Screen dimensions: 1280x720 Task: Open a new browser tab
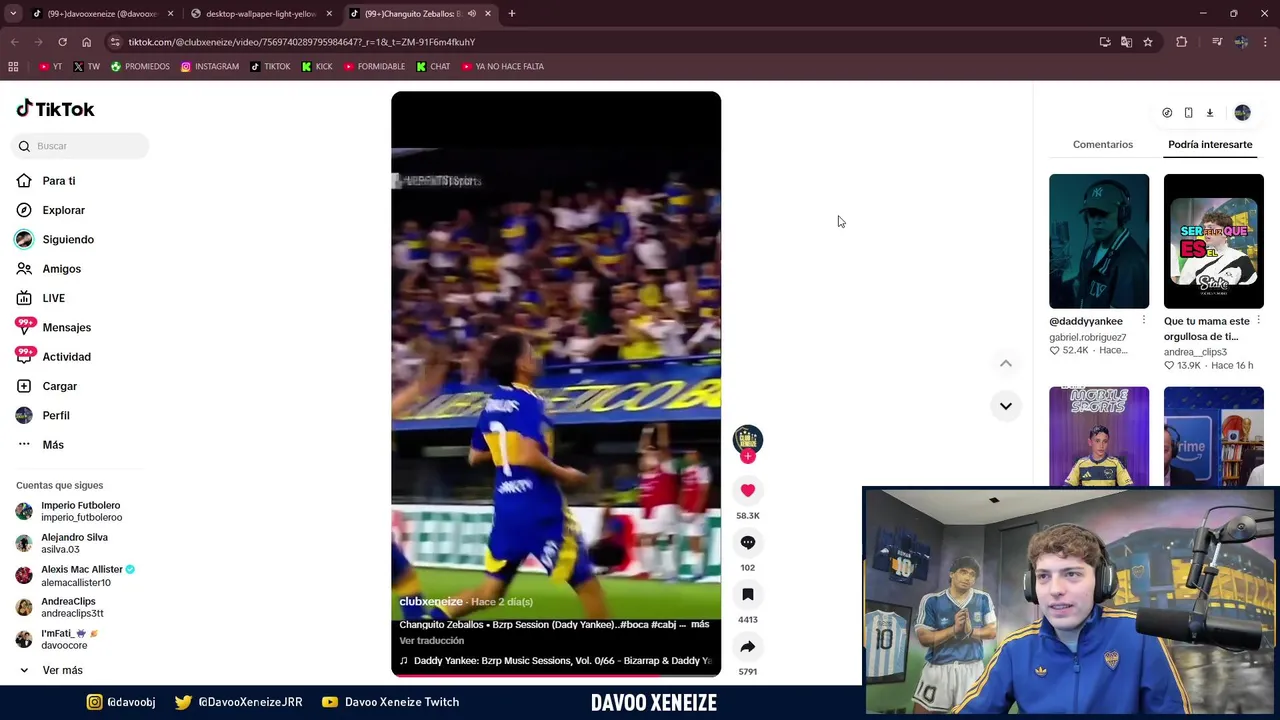click(x=512, y=14)
